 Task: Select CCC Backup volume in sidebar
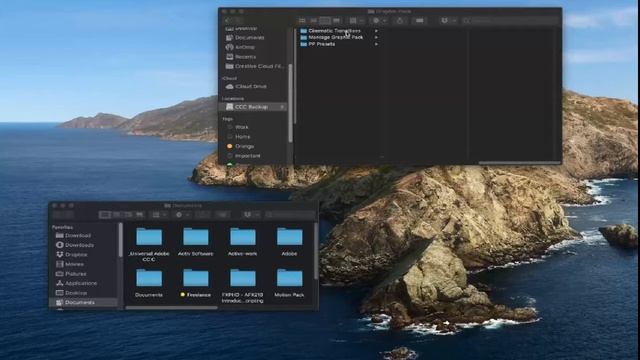(253, 107)
